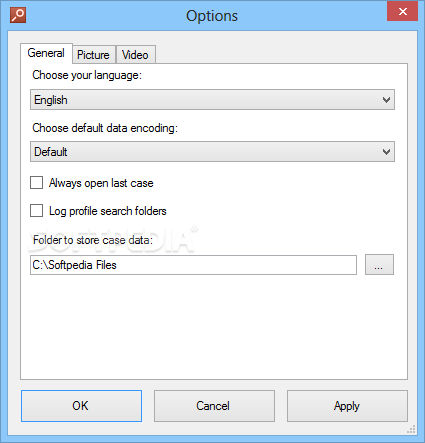Screen dimensions: 425x443
Task: Click the 'Always open last case' label
Action: coord(101,183)
